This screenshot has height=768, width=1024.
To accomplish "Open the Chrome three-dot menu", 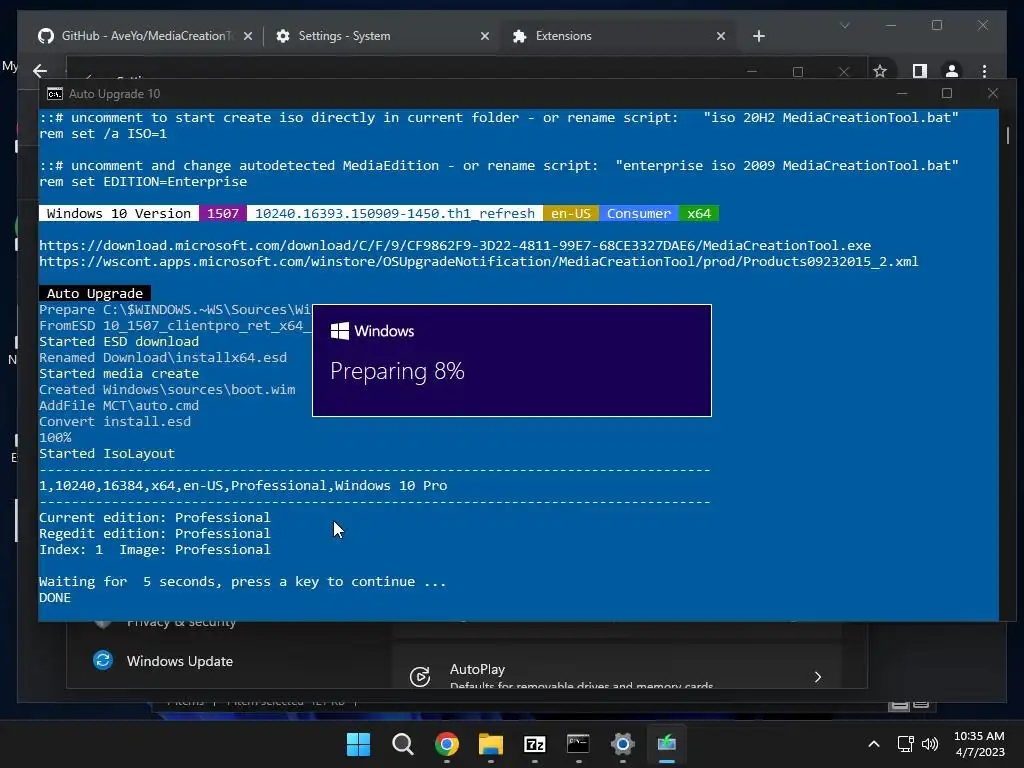I will point(984,71).
